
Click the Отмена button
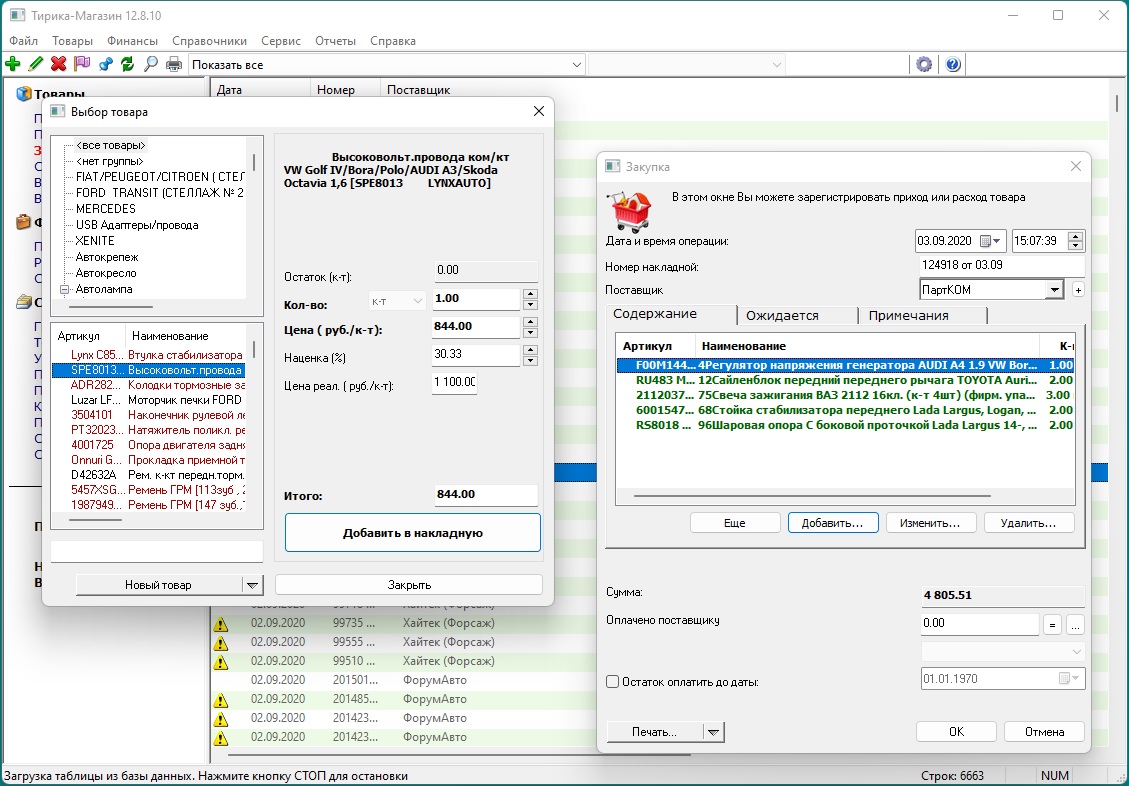coord(1044,731)
